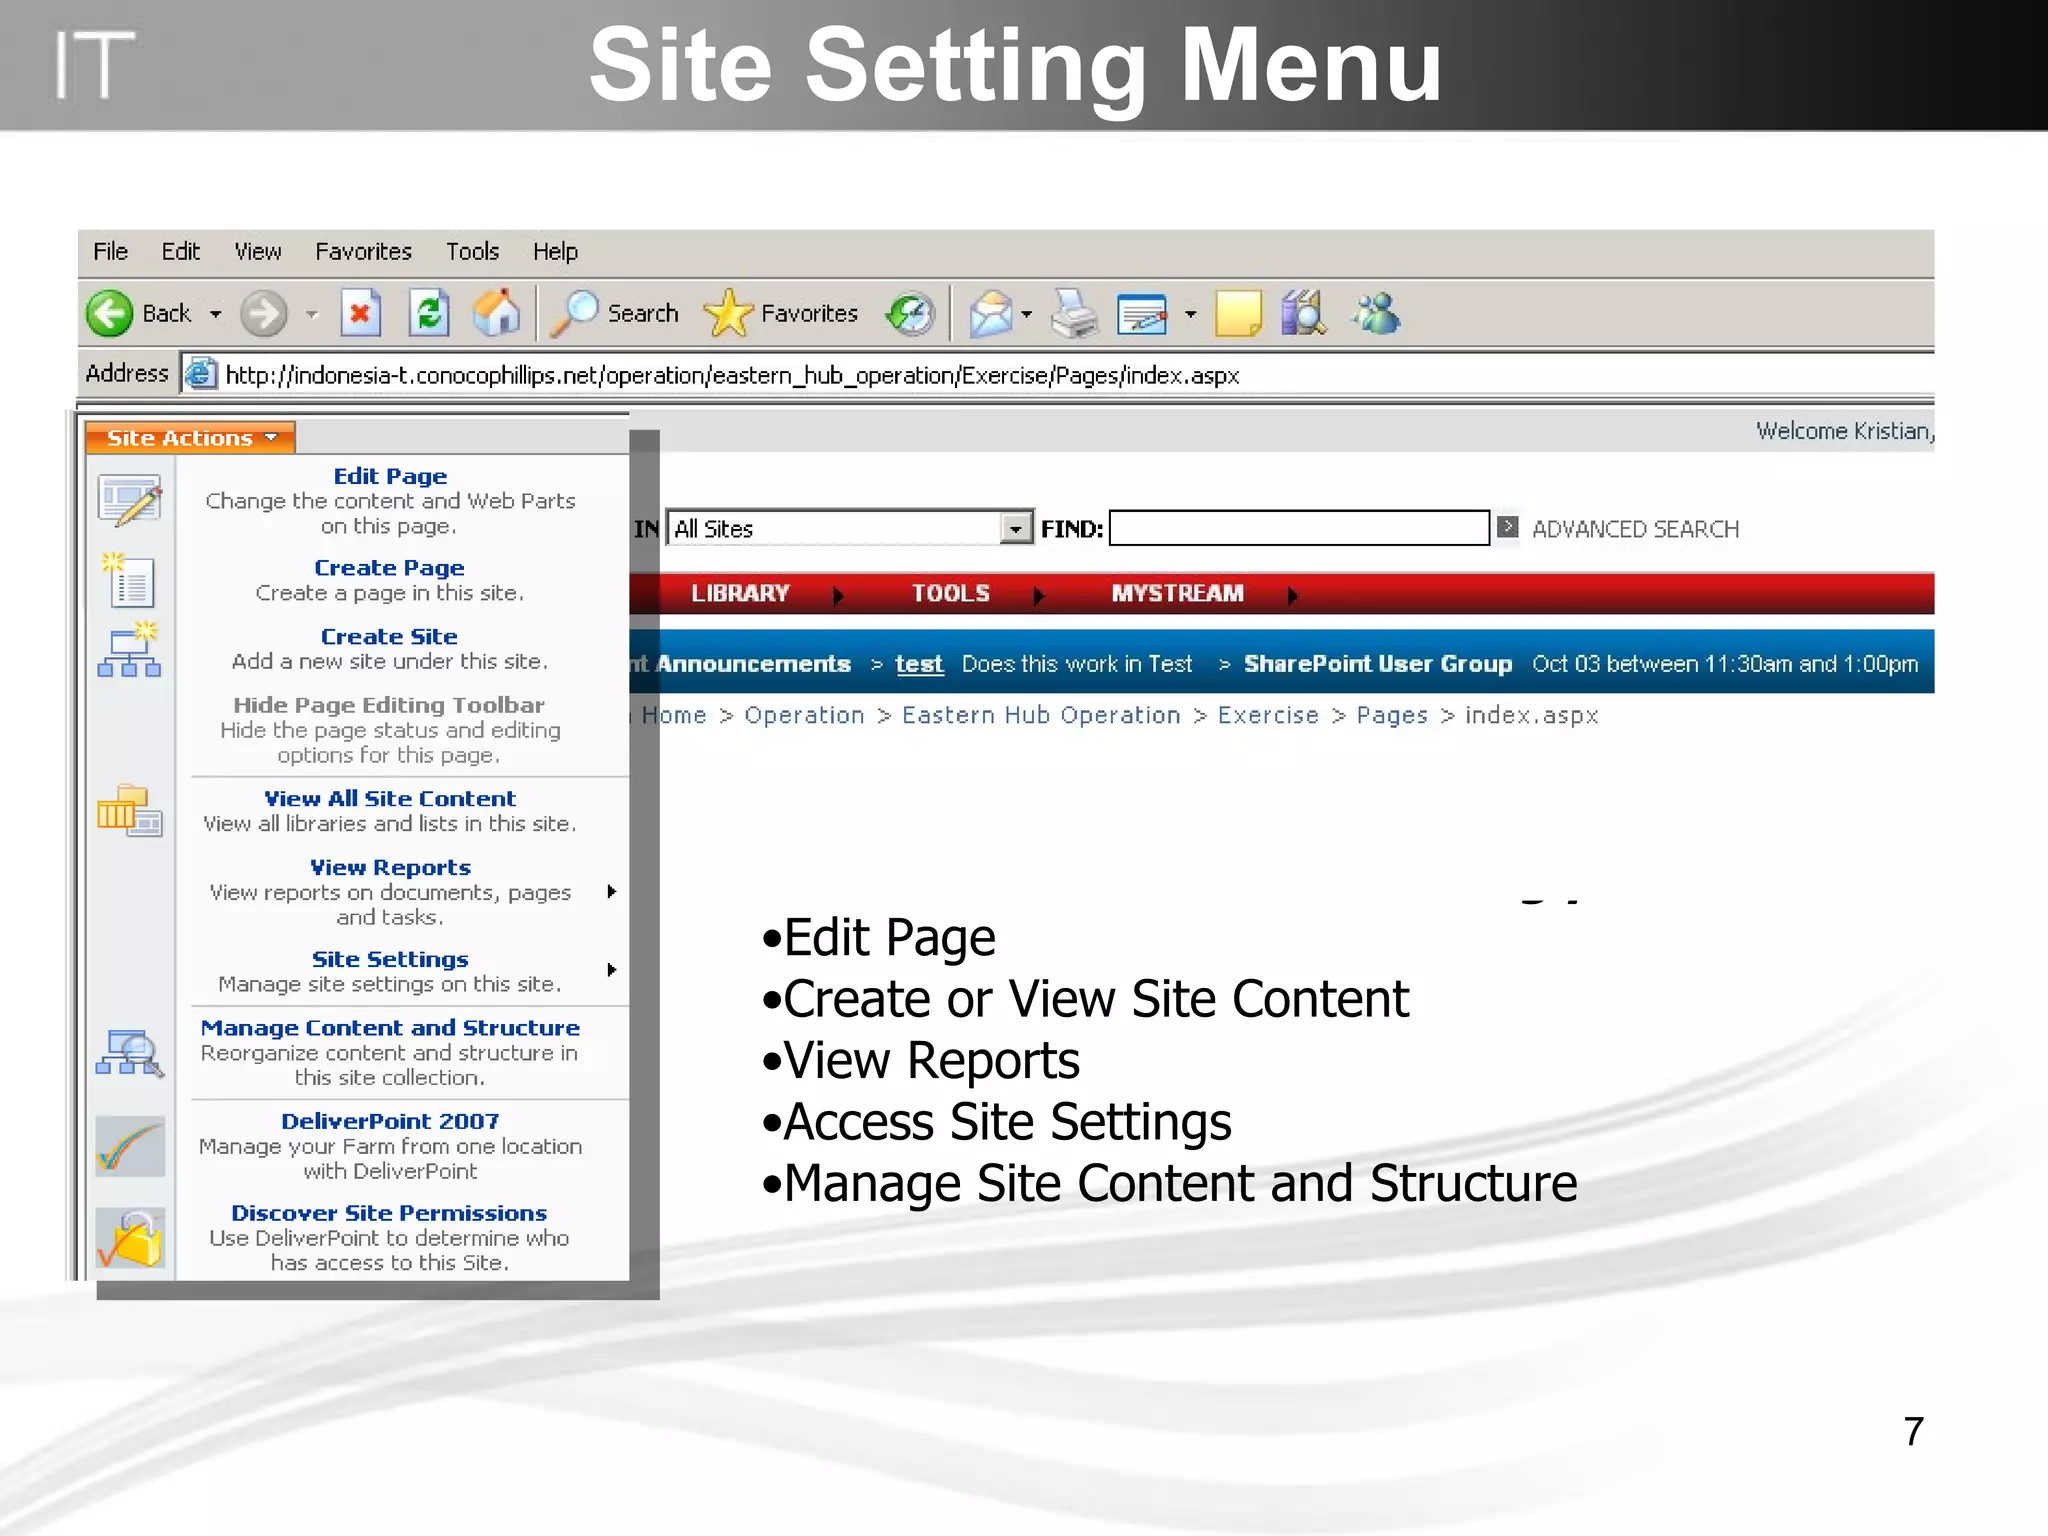The width and height of the screenshot is (2048, 1536).
Task: Click the red X Stop icon
Action: (x=360, y=314)
